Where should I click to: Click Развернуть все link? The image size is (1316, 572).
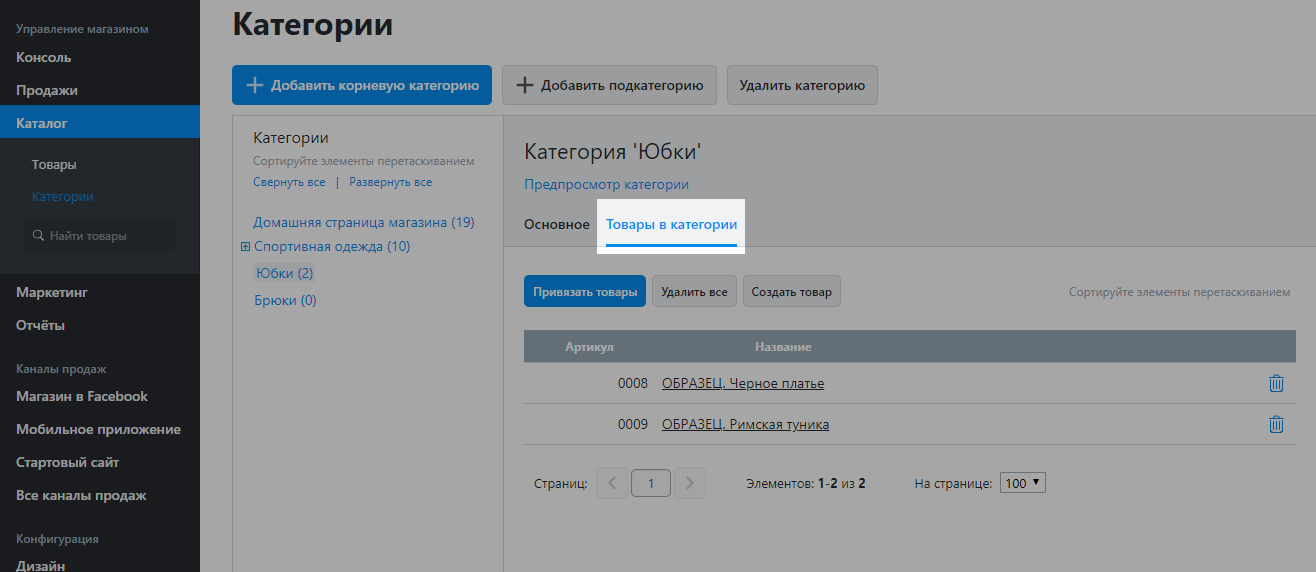(390, 182)
